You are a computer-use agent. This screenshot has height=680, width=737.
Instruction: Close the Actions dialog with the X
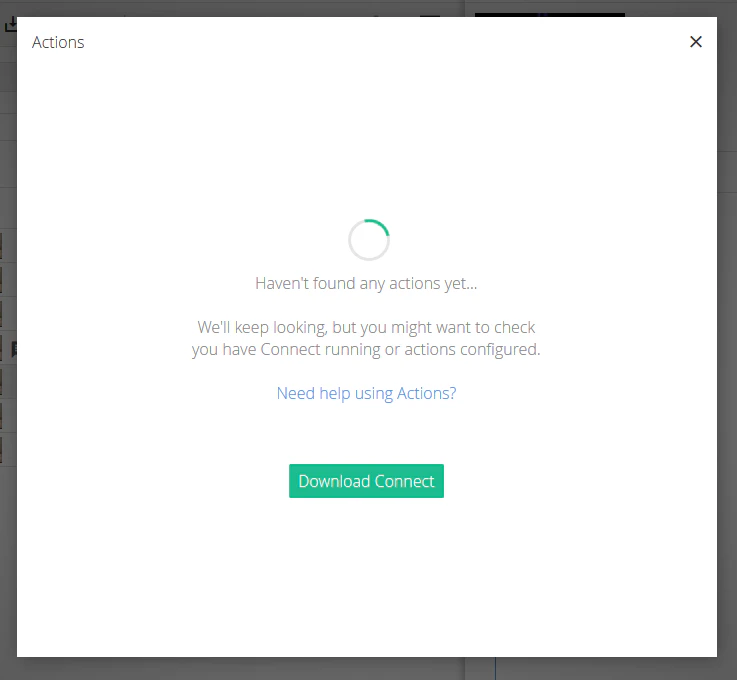click(696, 42)
